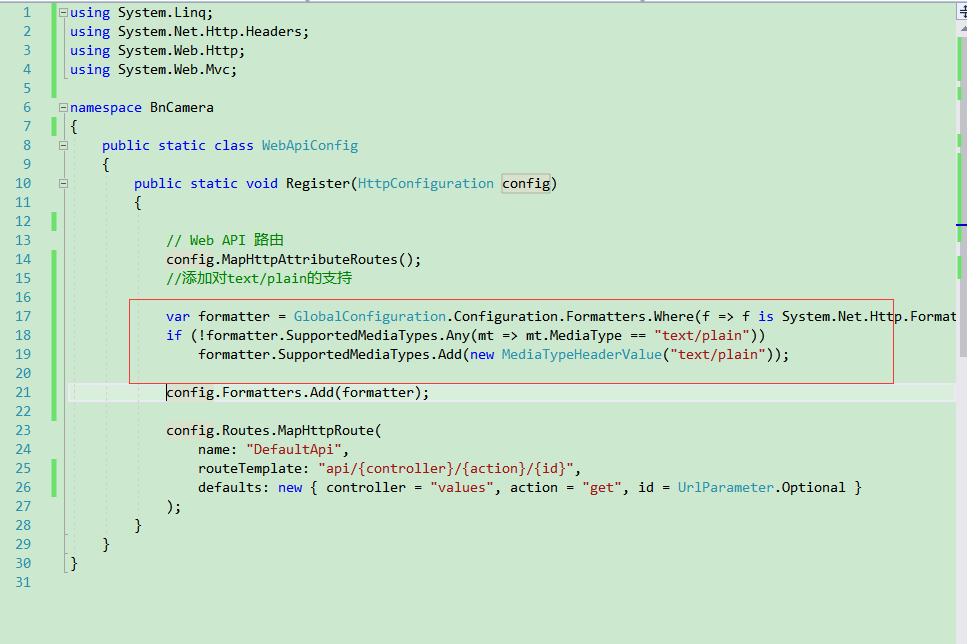Click the if keyword on line 18

pyautogui.click(x=174, y=336)
